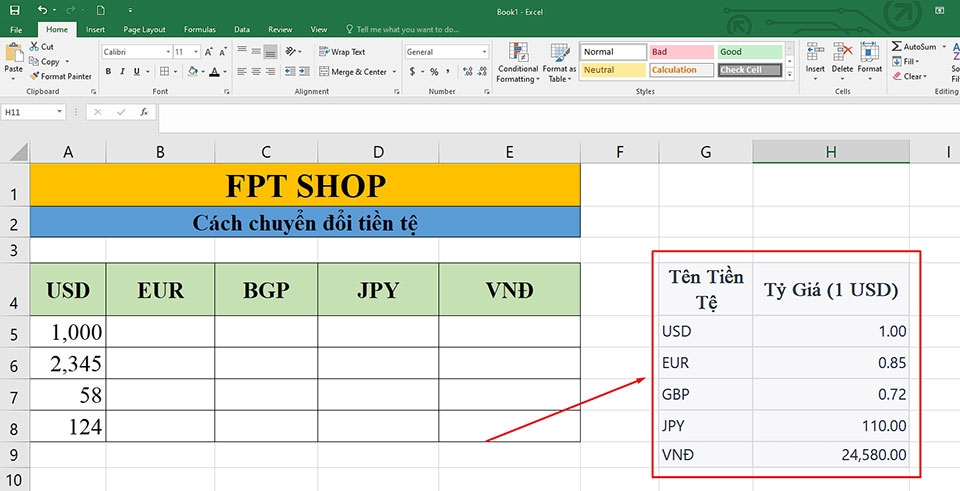Open the General number format dropdown

pyautogui.click(x=485, y=52)
